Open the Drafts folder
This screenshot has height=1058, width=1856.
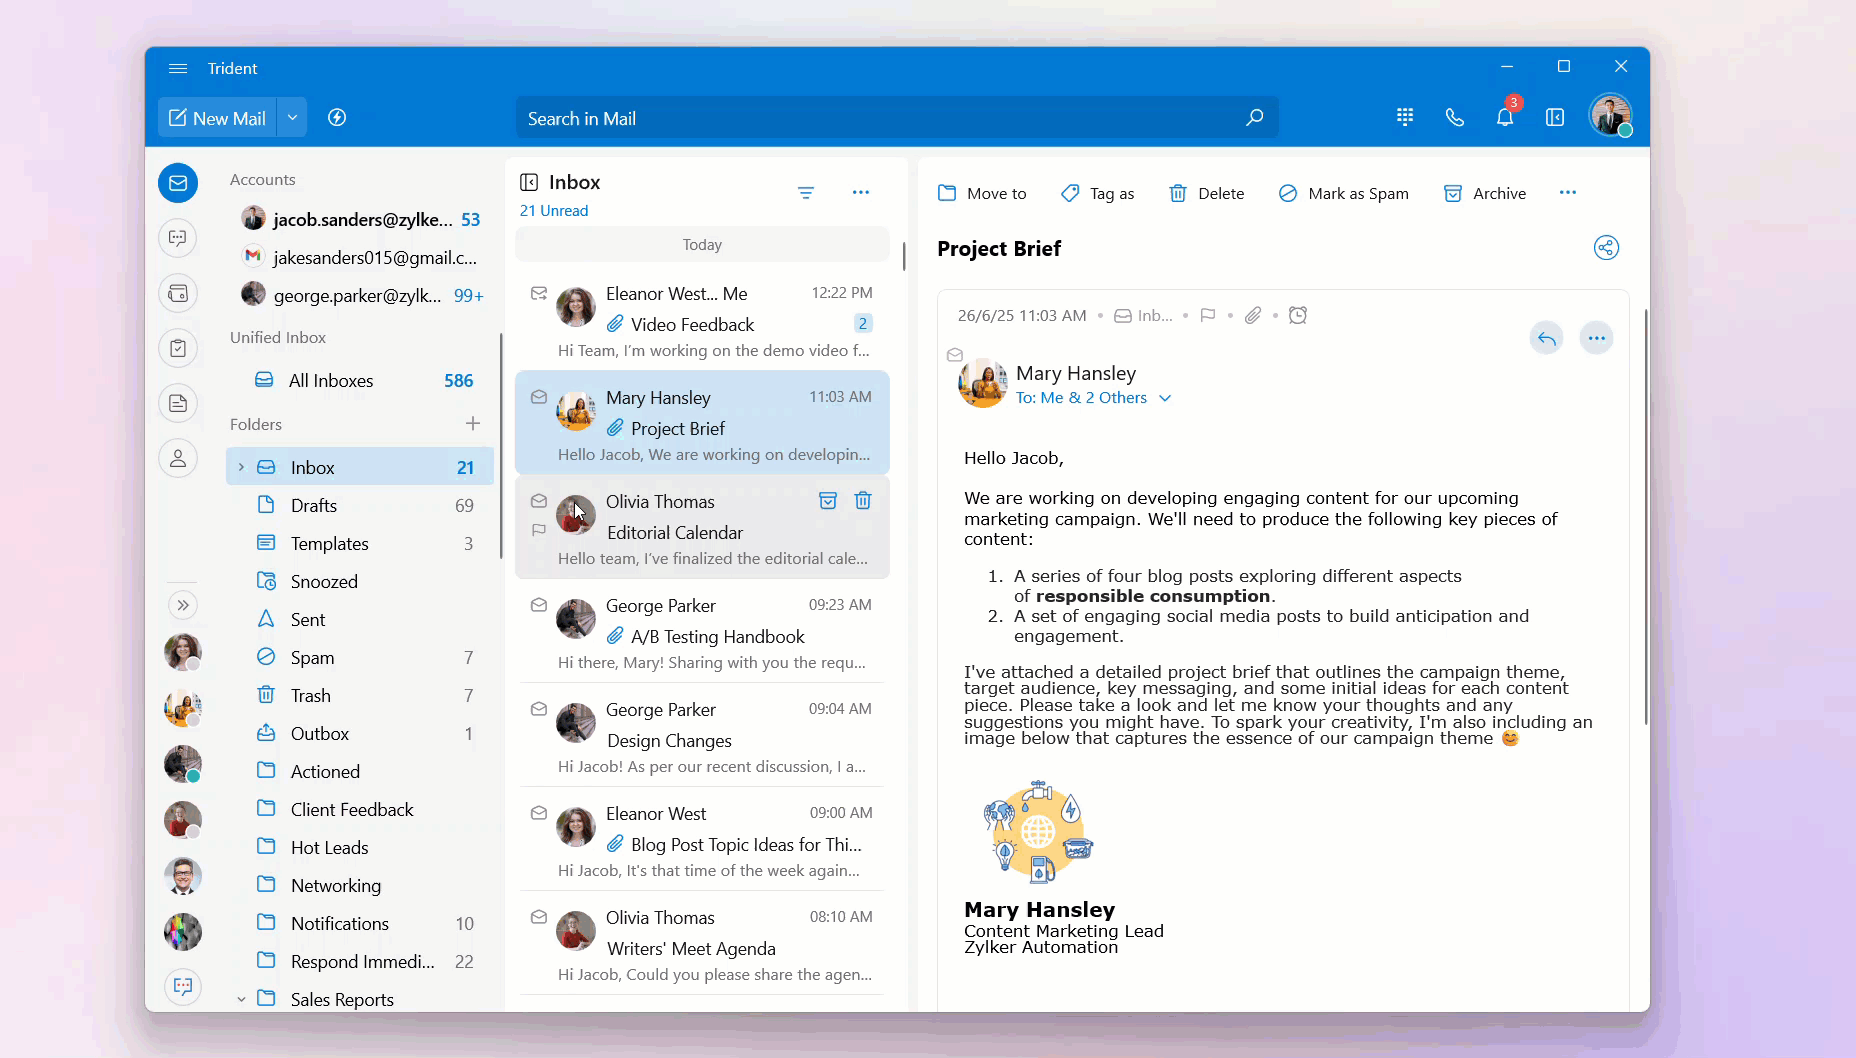click(x=360, y=505)
